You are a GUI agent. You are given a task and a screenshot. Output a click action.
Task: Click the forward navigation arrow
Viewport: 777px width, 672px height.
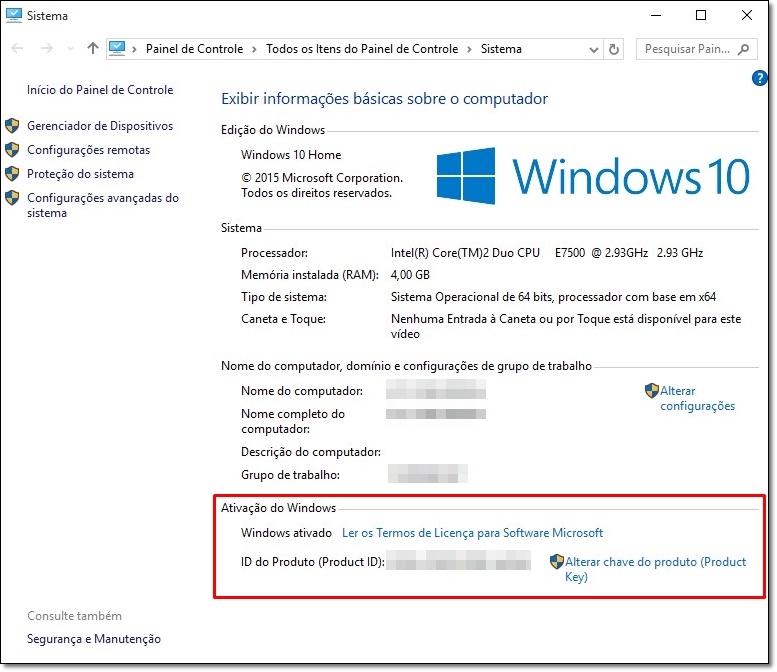pyautogui.click(x=47, y=49)
